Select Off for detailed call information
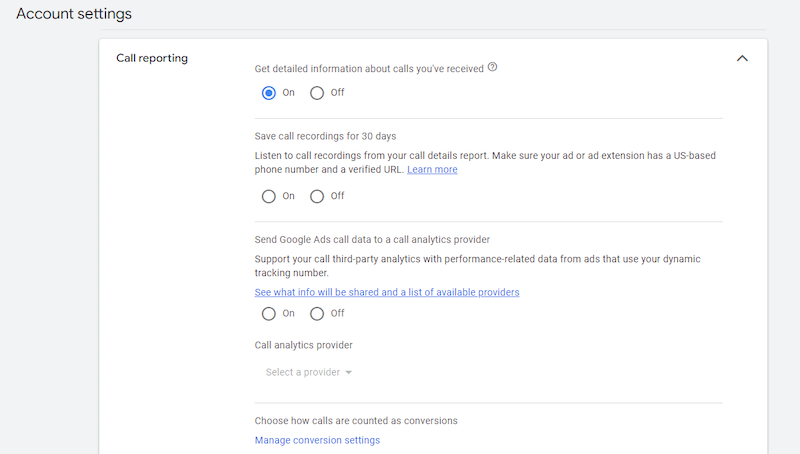Image resolution: width=800 pixels, height=454 pixels. (x=317, y=93)
